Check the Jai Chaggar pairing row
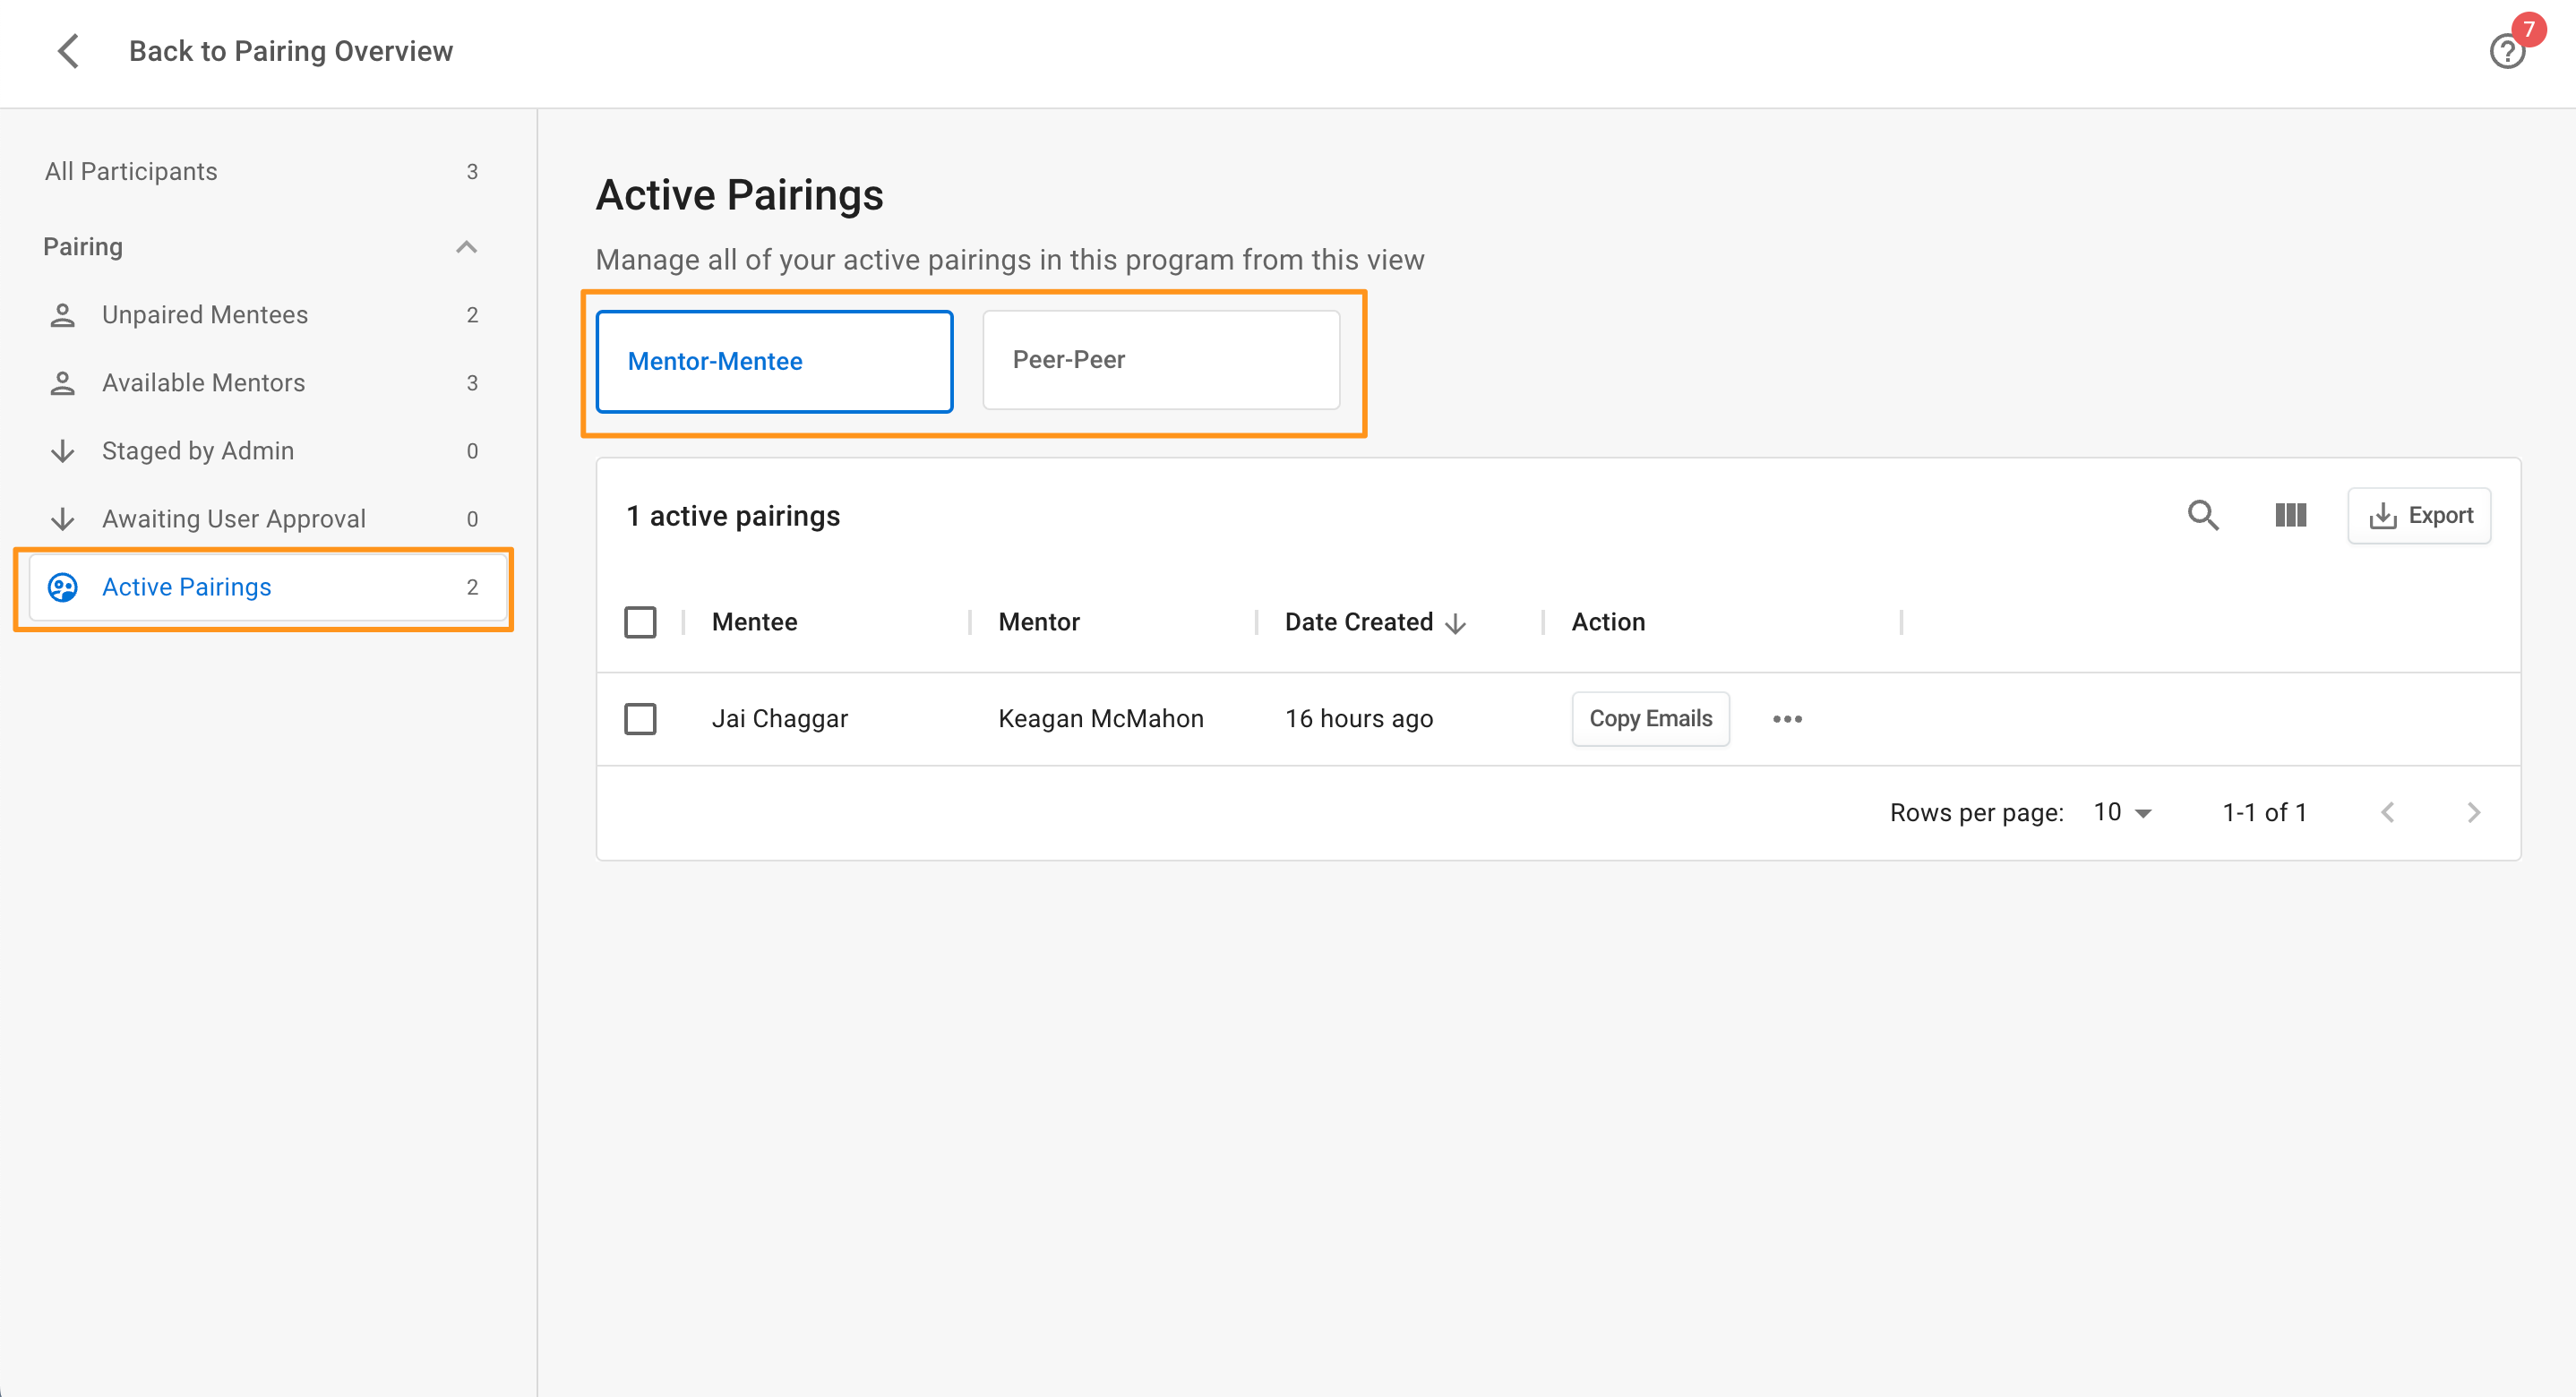The height and width of the screenshot is (1397, 2576). 640,719
